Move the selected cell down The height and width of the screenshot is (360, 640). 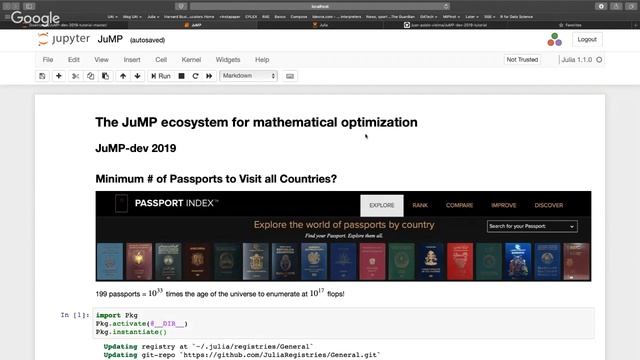click(138, 76)
